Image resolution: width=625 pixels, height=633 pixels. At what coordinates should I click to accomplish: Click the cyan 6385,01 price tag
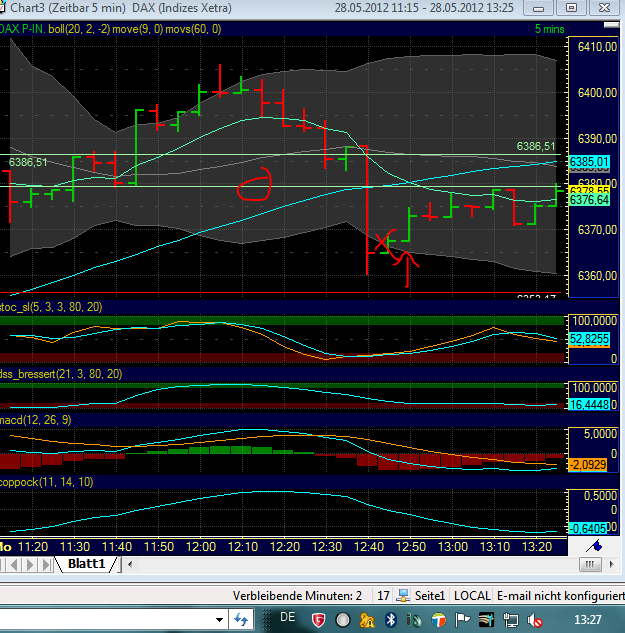[x=589, y=162]
